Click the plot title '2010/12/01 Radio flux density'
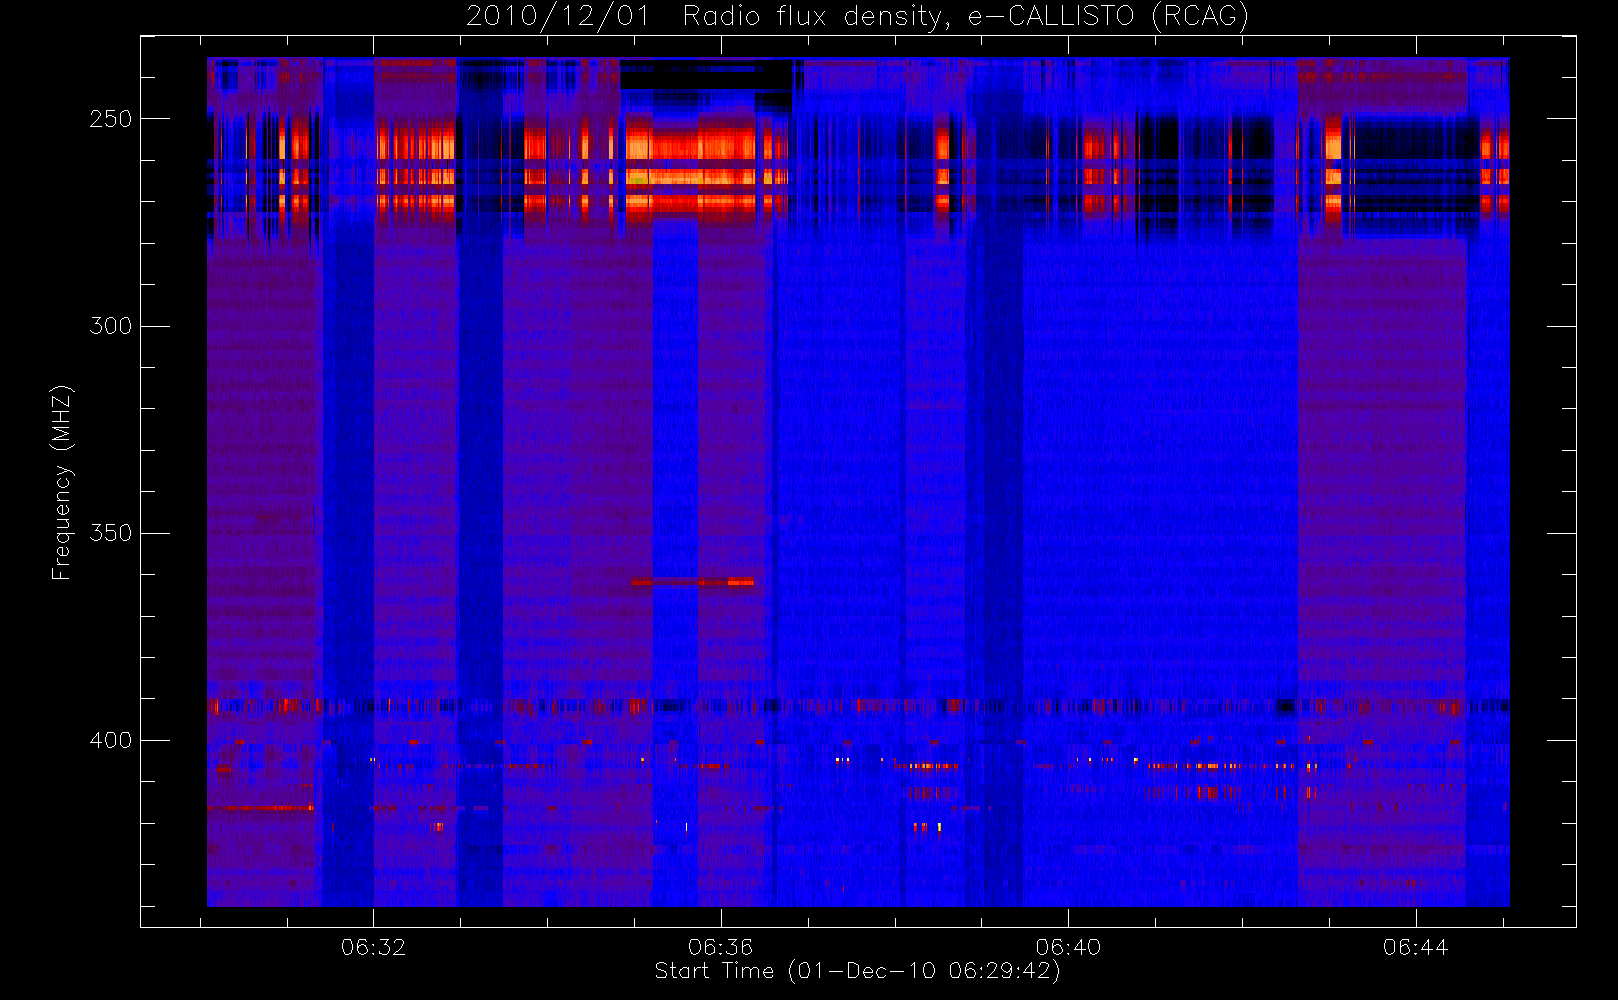1618x1000 pixels. coord(857,17)
